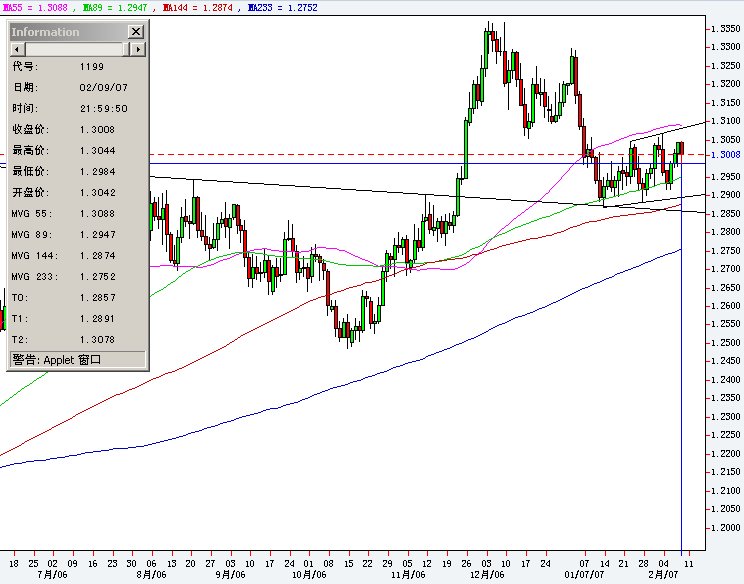Click the 12月/06 month label on time axis
Screen dimensions: 744x584
pyautogui.click(x=487, y=575)
